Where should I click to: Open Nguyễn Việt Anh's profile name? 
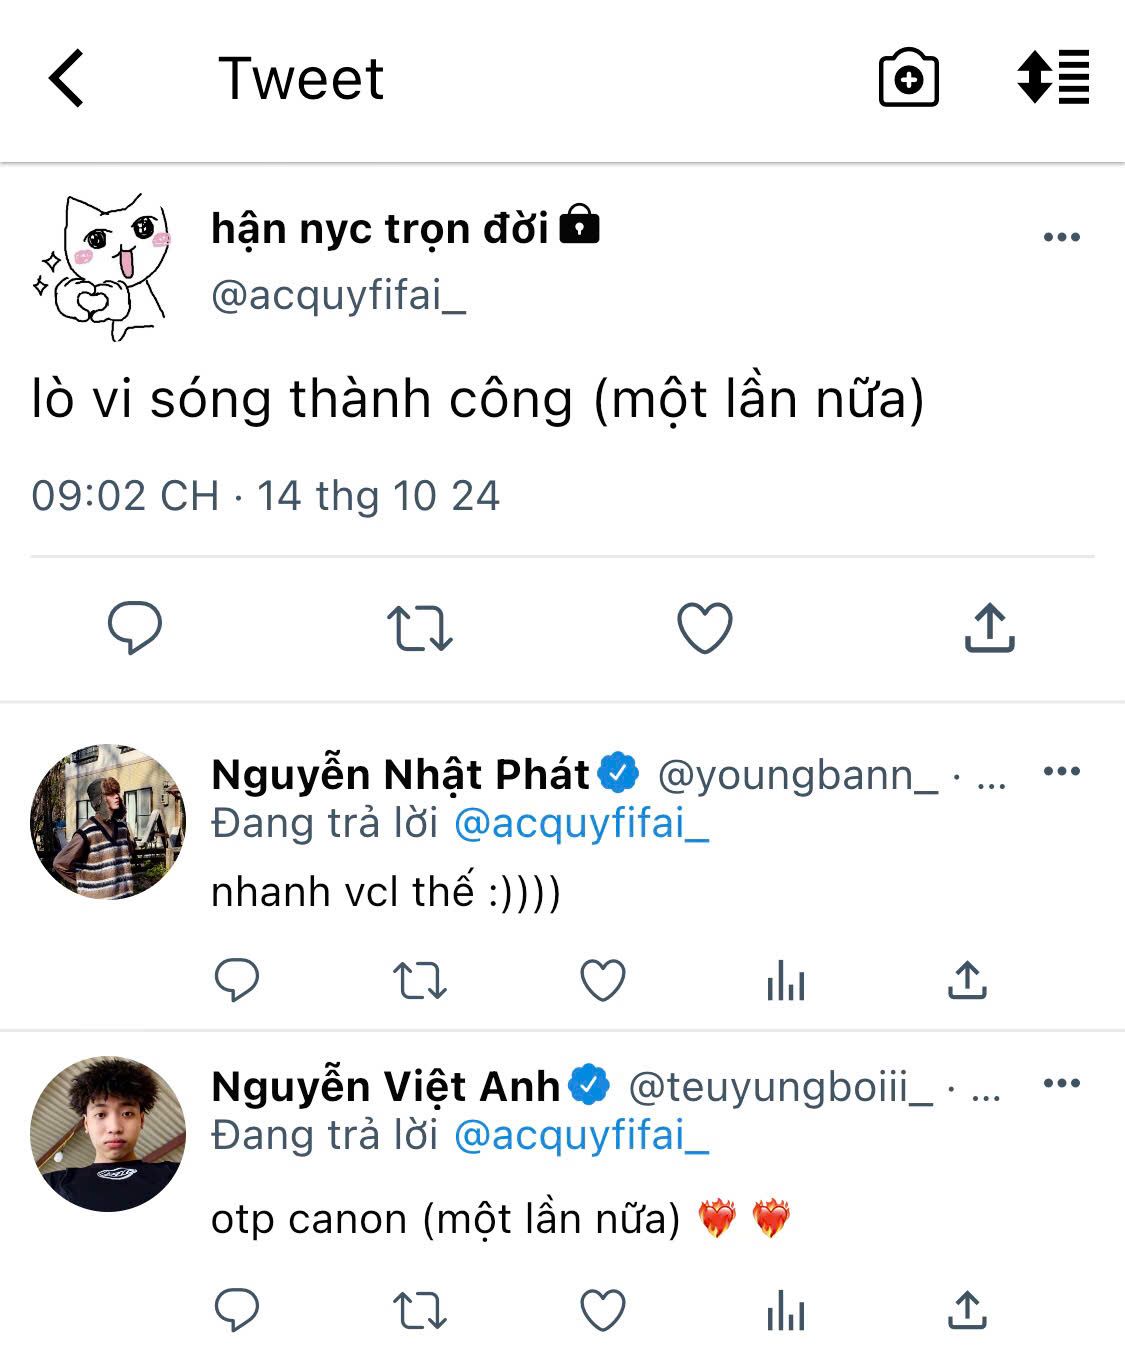[386, 1086]
